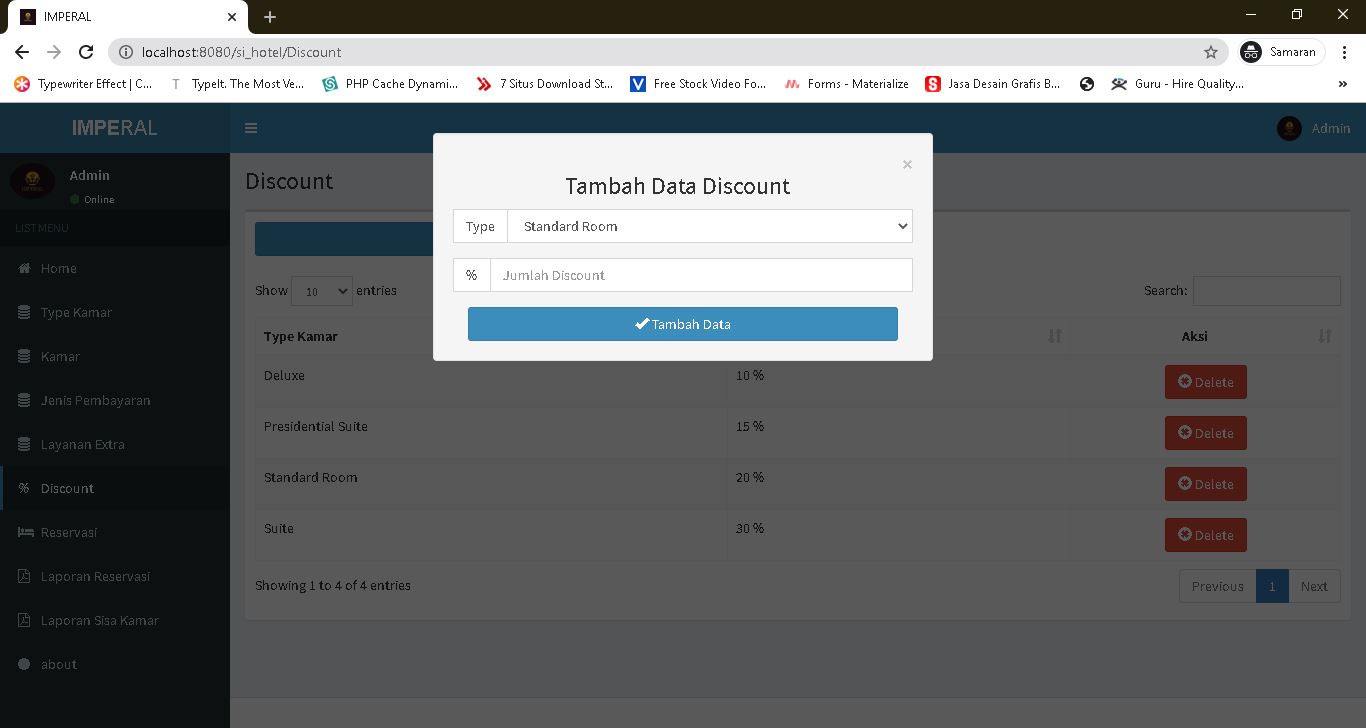Switch to the IMPERAL browser tab
This screenshot has width=1366, height=728.
[x=120, y=16]
